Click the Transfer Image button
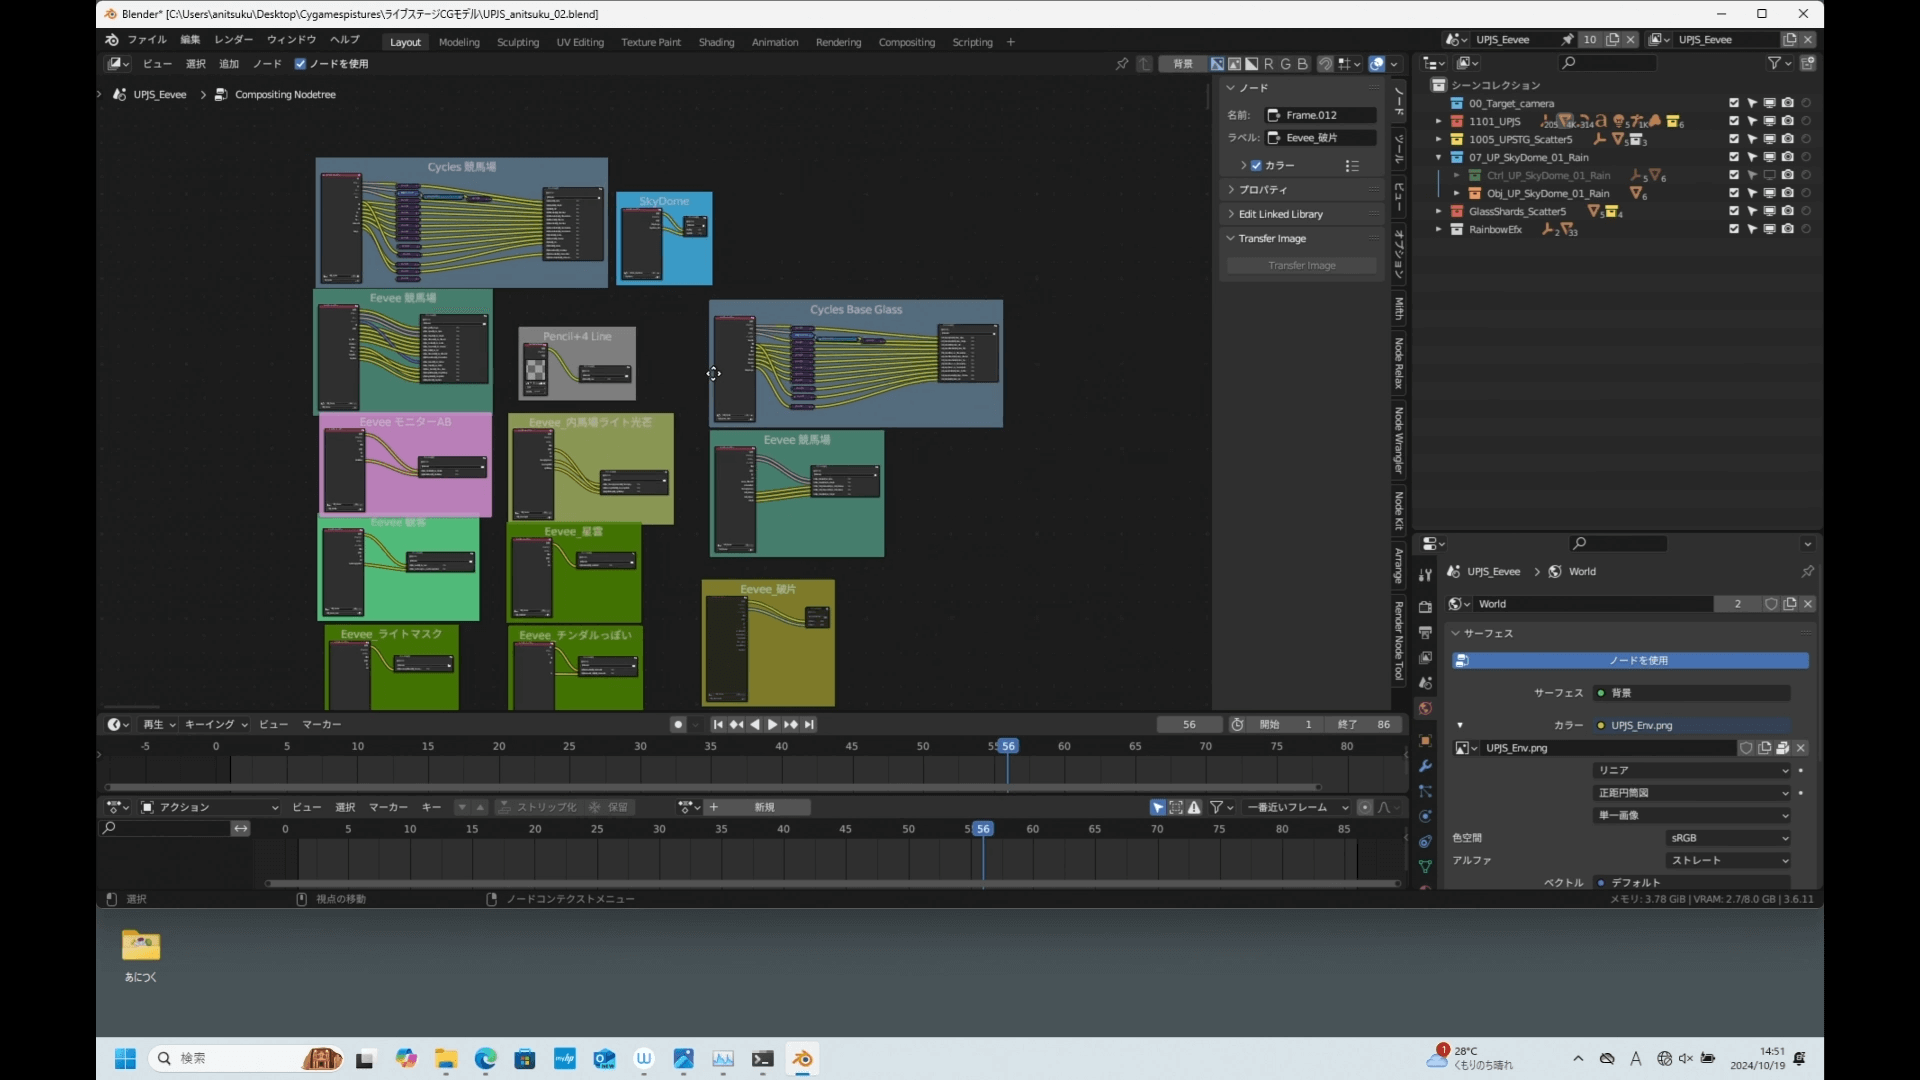This screenshot has height=1080, width=1920. pos(1302,266)
